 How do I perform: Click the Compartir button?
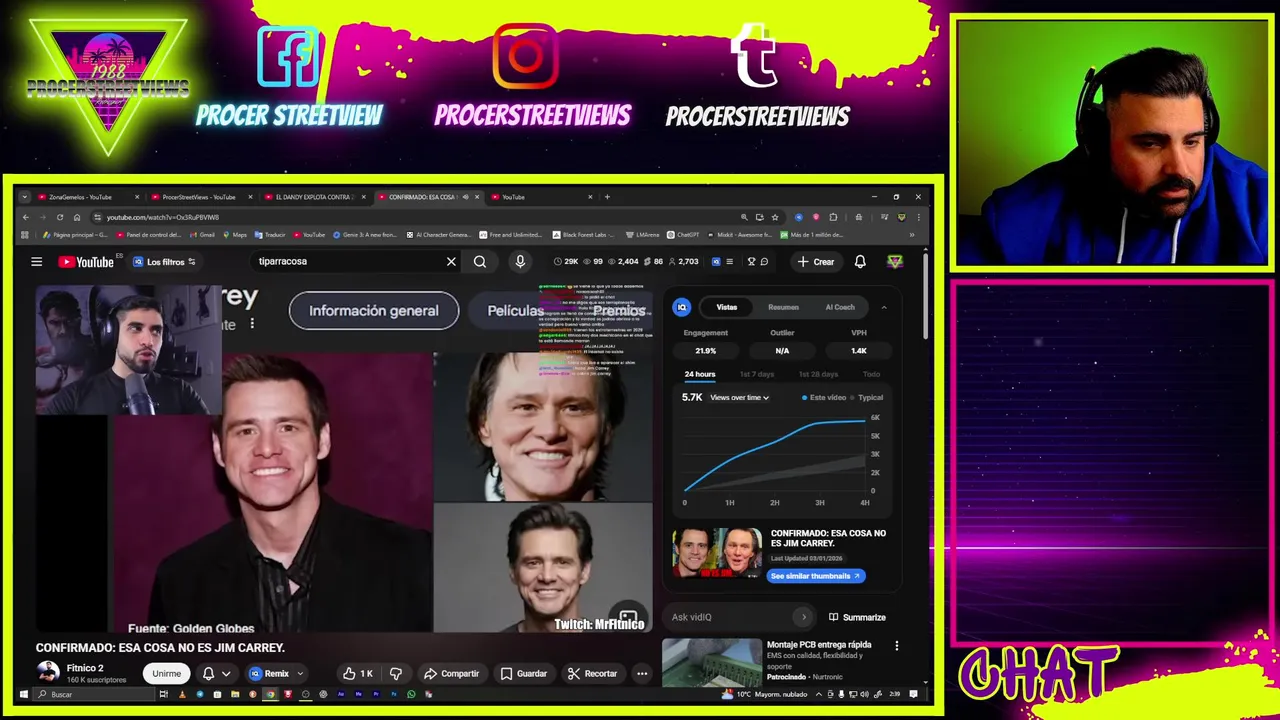pyautogui.click(x=451, y=674)
